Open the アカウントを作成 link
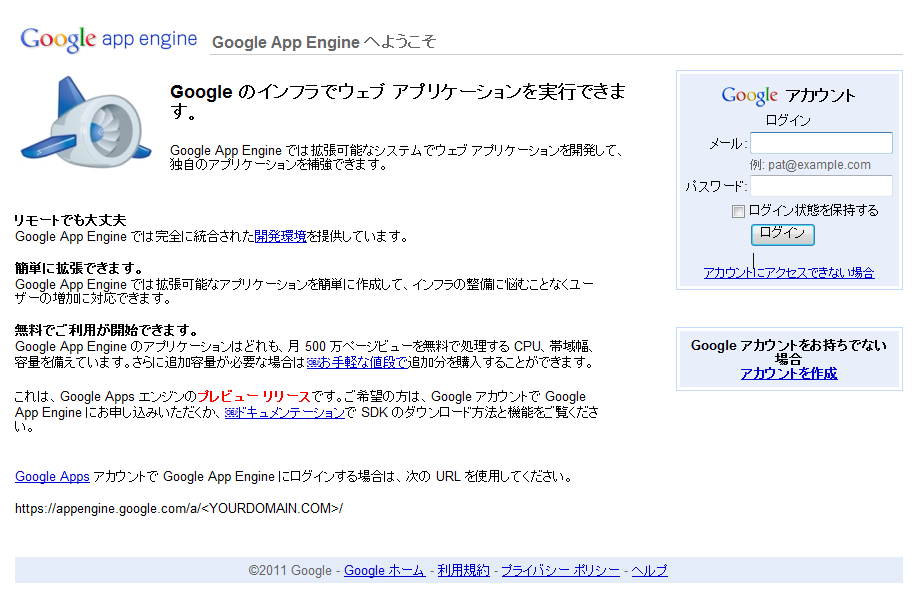Viewport: 918px width, 599px height. (789, 373)
